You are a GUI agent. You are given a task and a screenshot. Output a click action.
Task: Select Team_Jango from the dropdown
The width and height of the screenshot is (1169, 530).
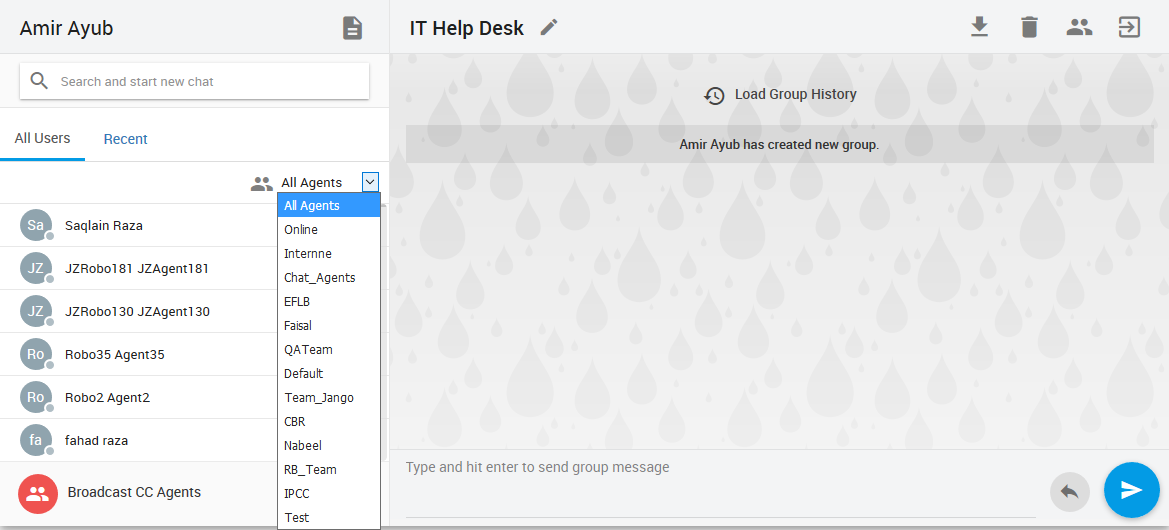point(318,398)
